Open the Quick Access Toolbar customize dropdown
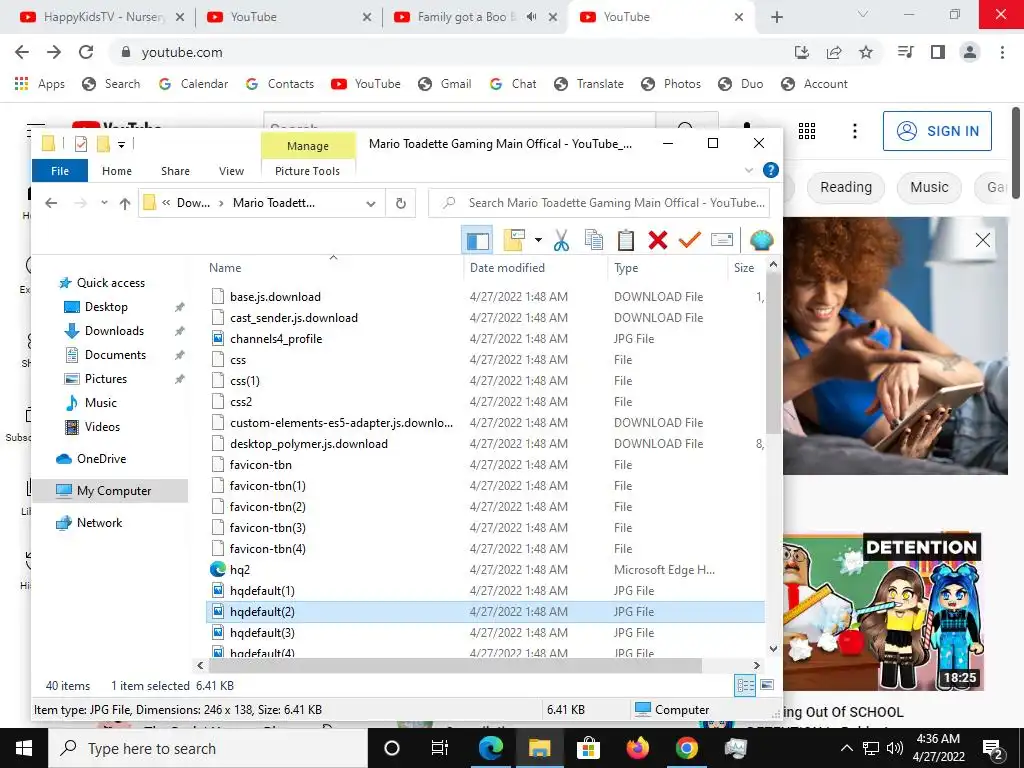Screen dimensions: 1024x768 tap(121, 144)
